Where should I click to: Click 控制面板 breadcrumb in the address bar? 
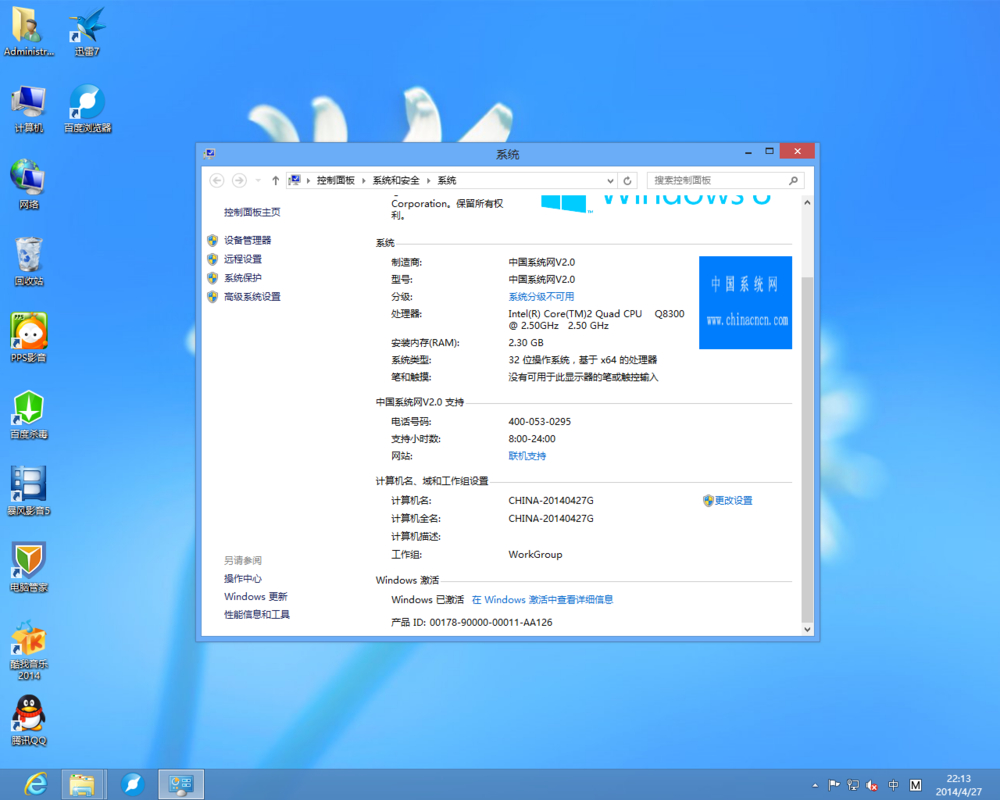pyautogui.click(x=335, y=181)
